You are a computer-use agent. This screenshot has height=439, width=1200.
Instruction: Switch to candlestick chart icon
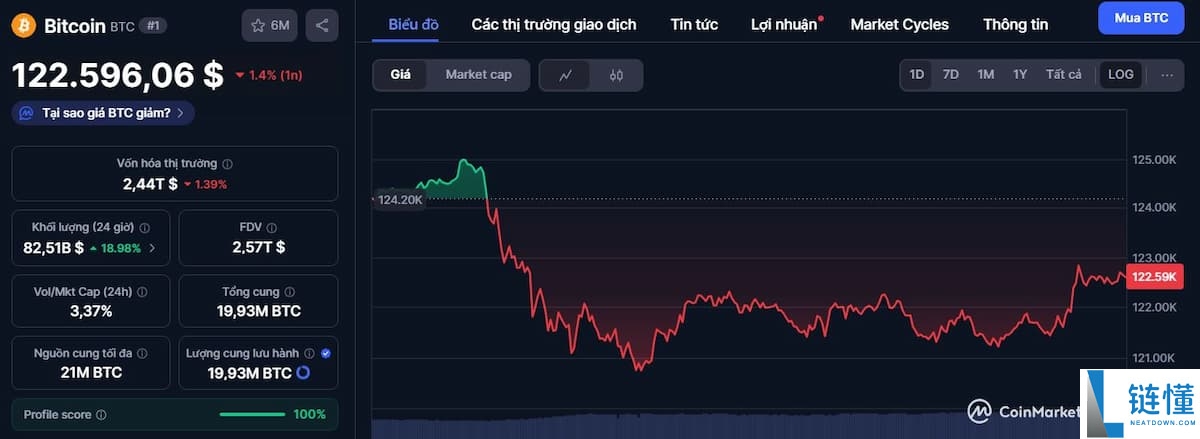click(616, 75)
